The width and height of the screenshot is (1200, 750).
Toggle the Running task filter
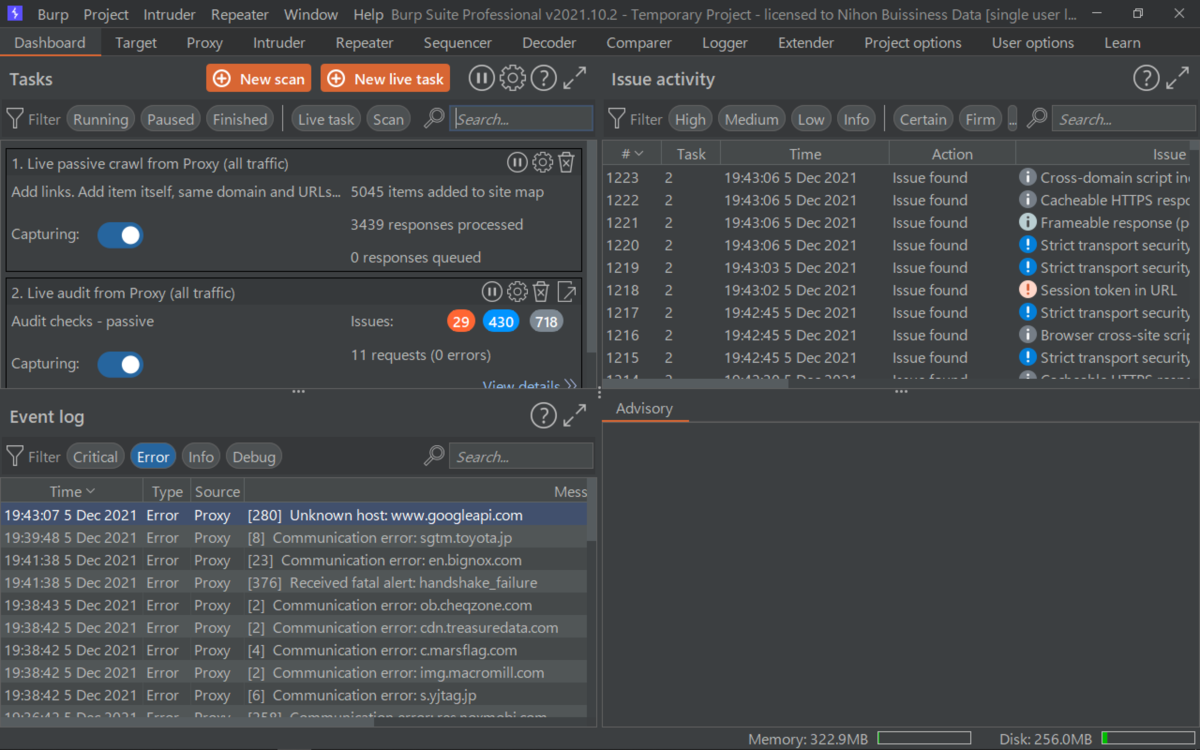[100, 119]
